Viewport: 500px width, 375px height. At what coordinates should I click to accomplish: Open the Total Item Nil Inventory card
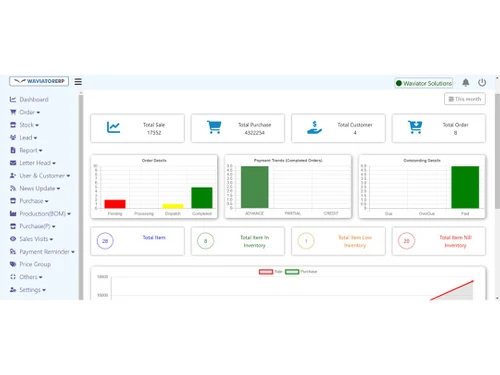(439, 241)
